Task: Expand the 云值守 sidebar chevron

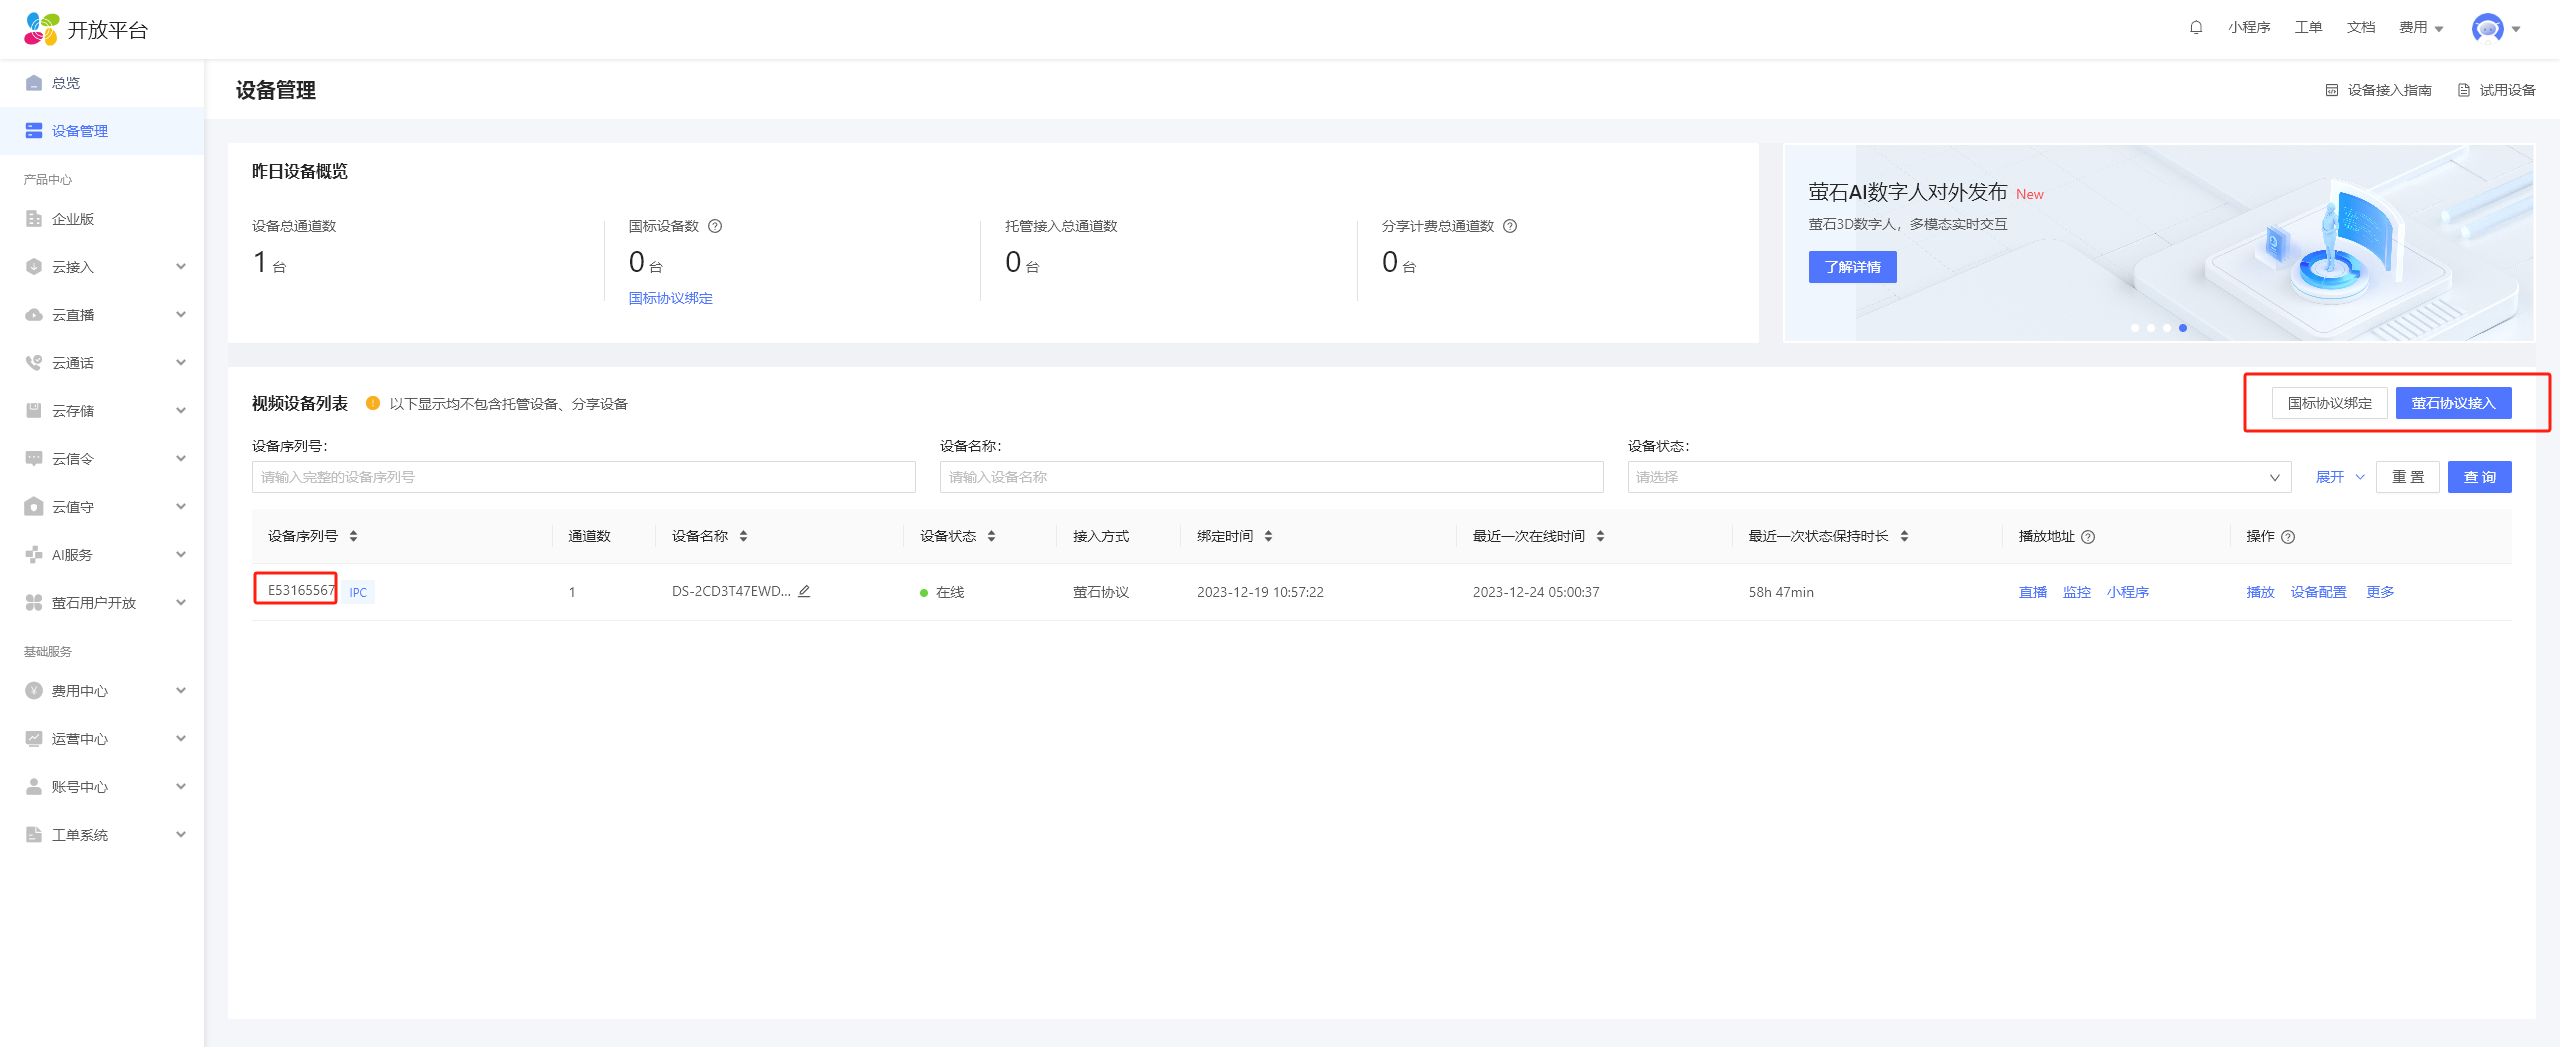Action: [x=181, y=506]
